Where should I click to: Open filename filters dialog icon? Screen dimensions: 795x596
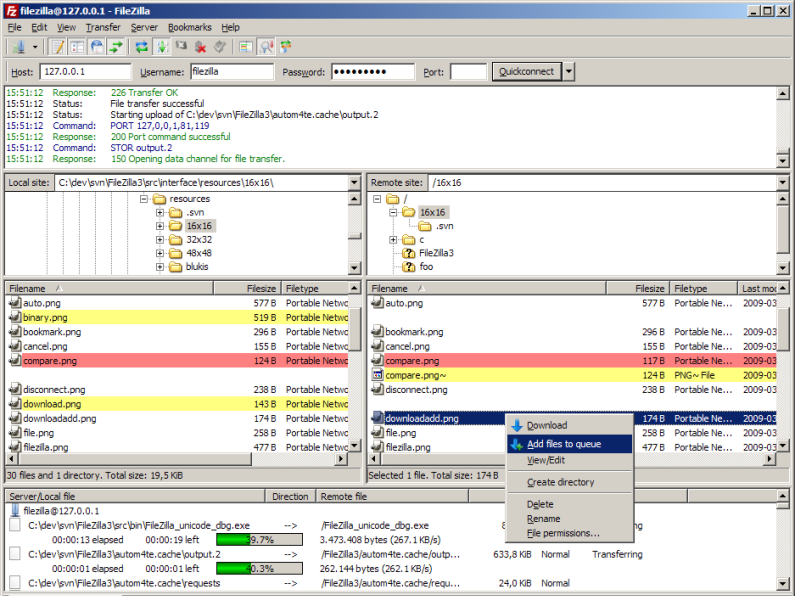(246, 47)
